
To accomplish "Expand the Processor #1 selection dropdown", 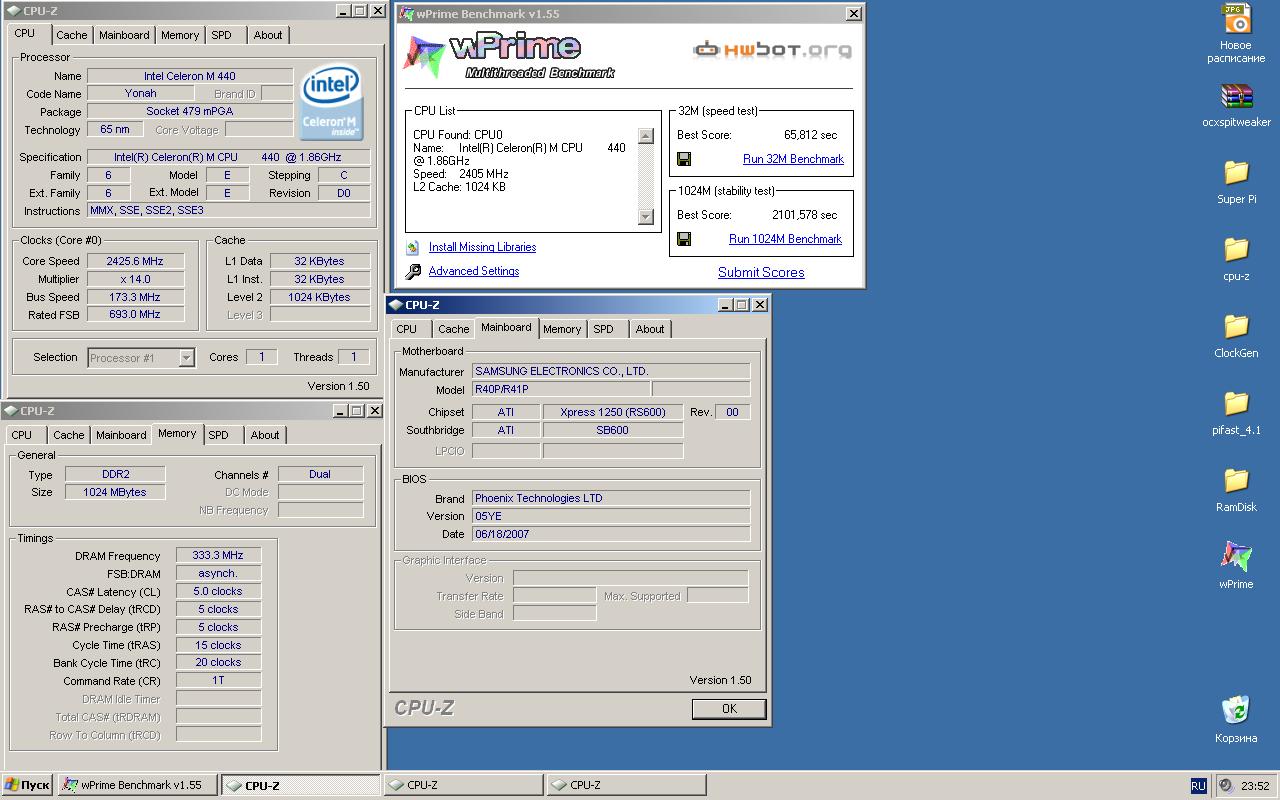I will pyautogui.click(x=186, y=358).
